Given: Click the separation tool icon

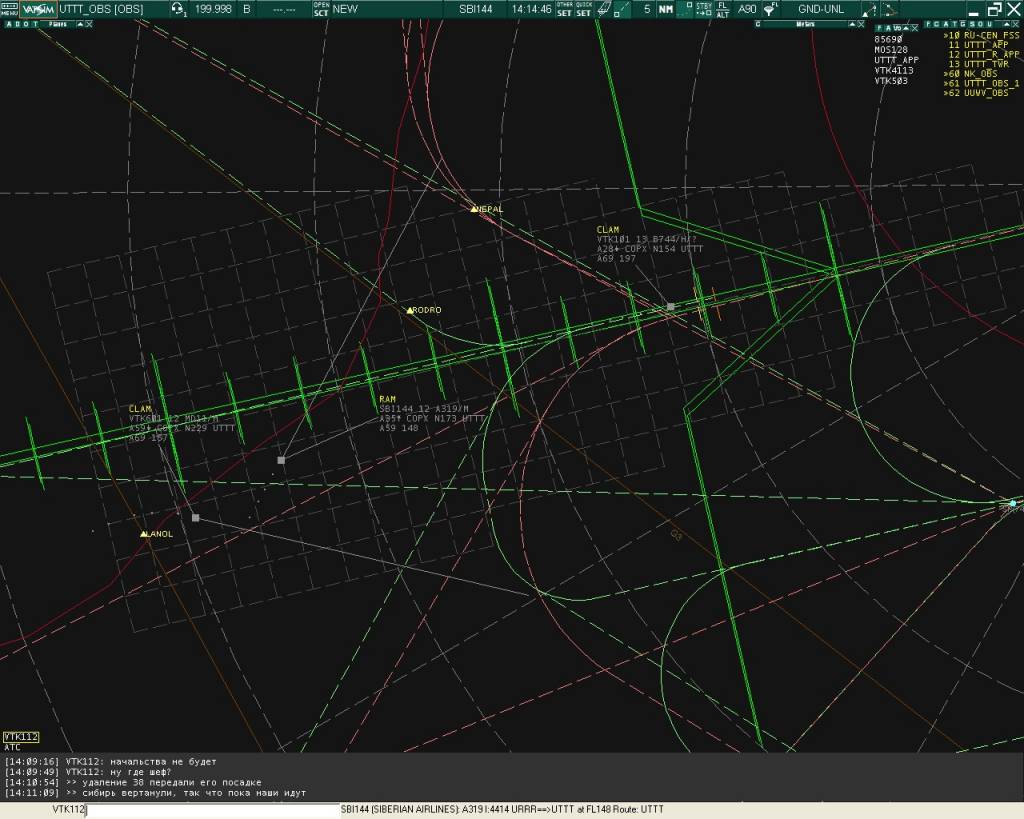Looking at the screenshot, I should tap(869, 9).
